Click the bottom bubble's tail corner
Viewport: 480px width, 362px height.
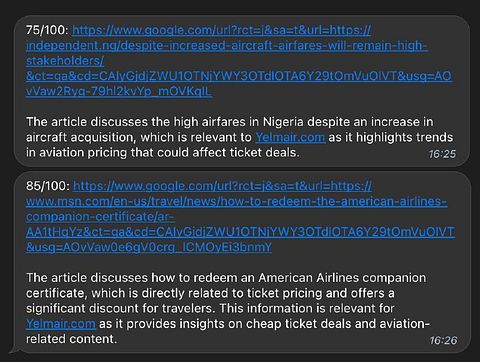tap(13, 350)
